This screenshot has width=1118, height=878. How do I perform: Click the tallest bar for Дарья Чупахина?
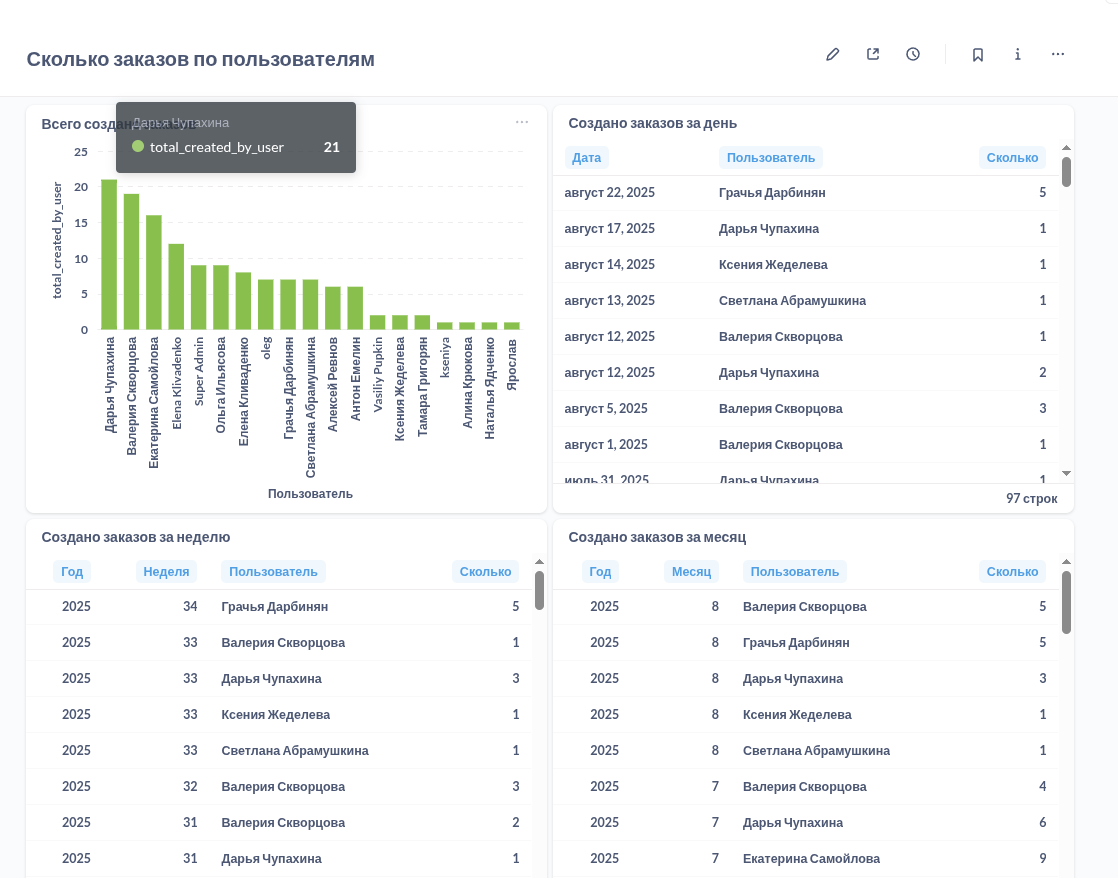(x=109, y=255)
